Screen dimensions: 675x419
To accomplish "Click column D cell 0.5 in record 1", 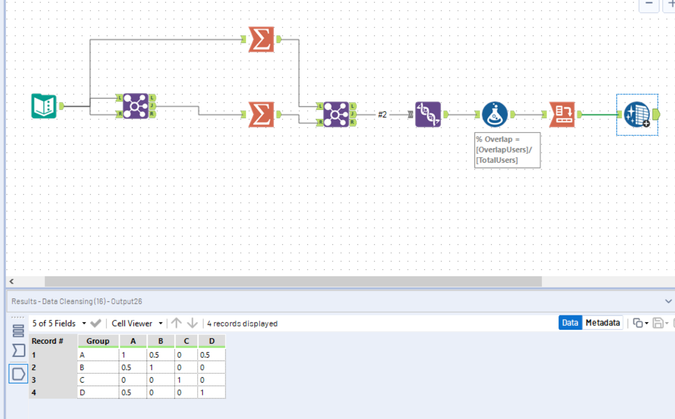I will pos(211,355).
